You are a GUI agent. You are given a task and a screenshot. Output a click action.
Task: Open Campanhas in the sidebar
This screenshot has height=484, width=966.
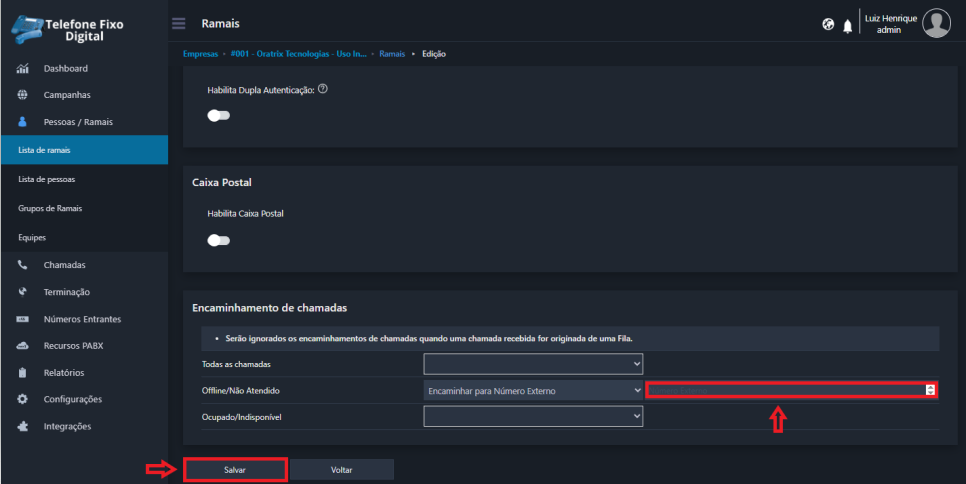(x=66, y=95)
